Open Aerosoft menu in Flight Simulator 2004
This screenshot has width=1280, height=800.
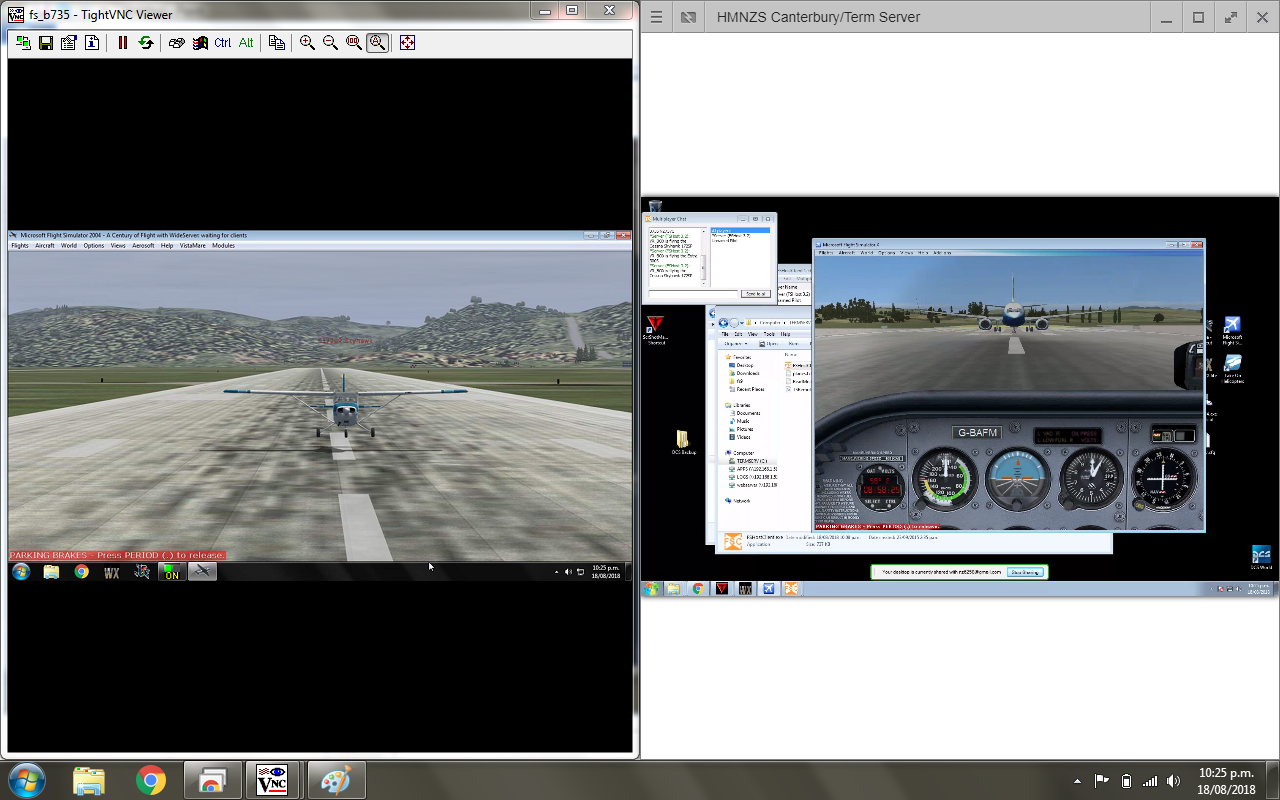click(143, 245)
